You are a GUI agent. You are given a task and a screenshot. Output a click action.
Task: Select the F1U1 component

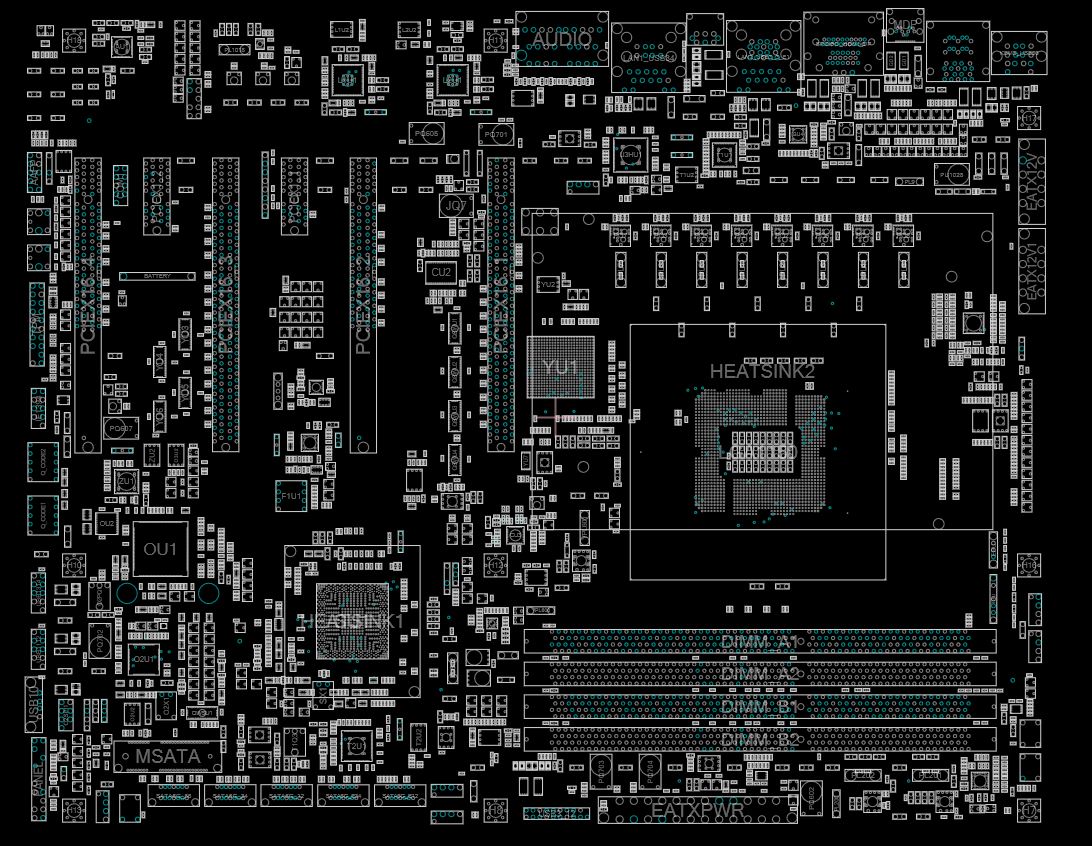pyautogui.click(x=291, y=495)
